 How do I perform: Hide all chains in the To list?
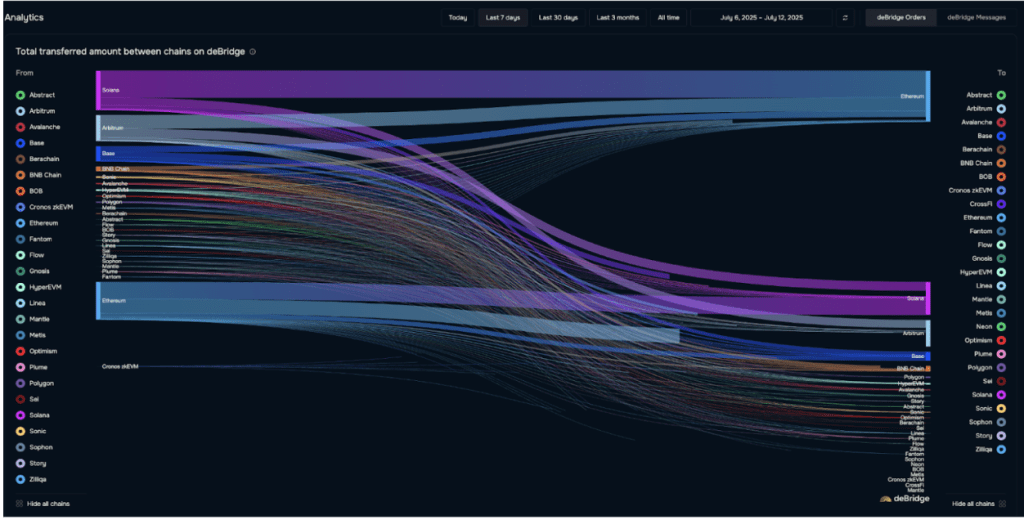978,504
